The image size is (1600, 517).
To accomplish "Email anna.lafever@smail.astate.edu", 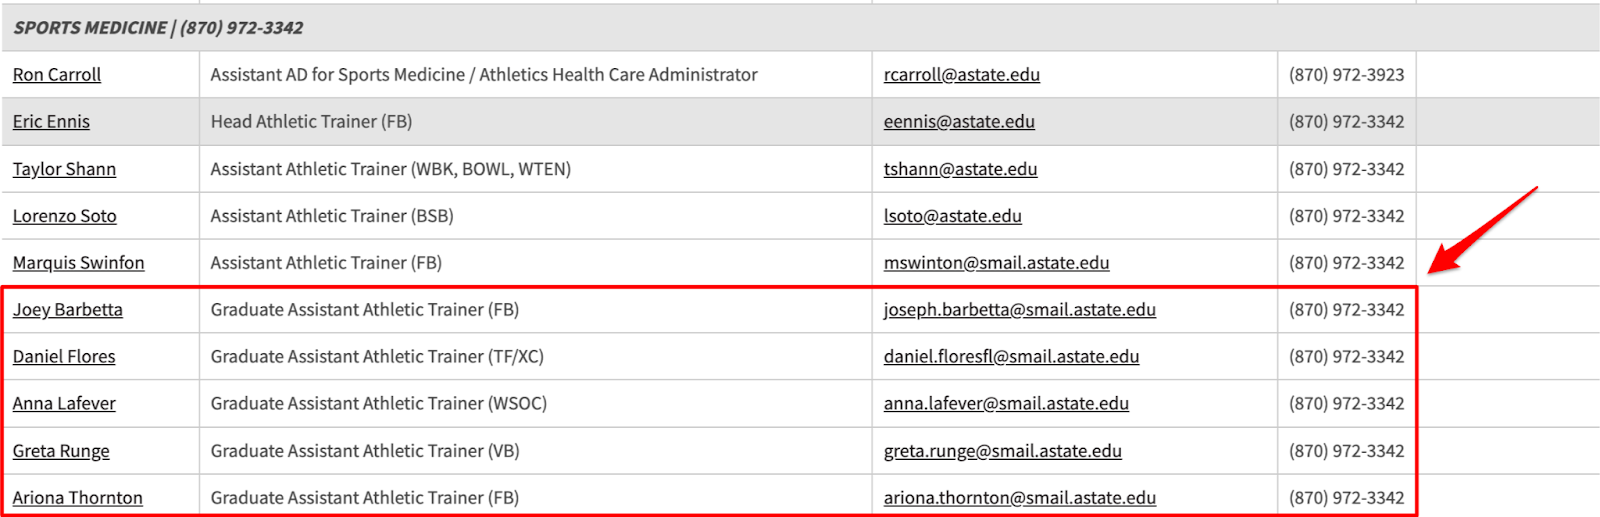I will click(x=1006, y=404).
